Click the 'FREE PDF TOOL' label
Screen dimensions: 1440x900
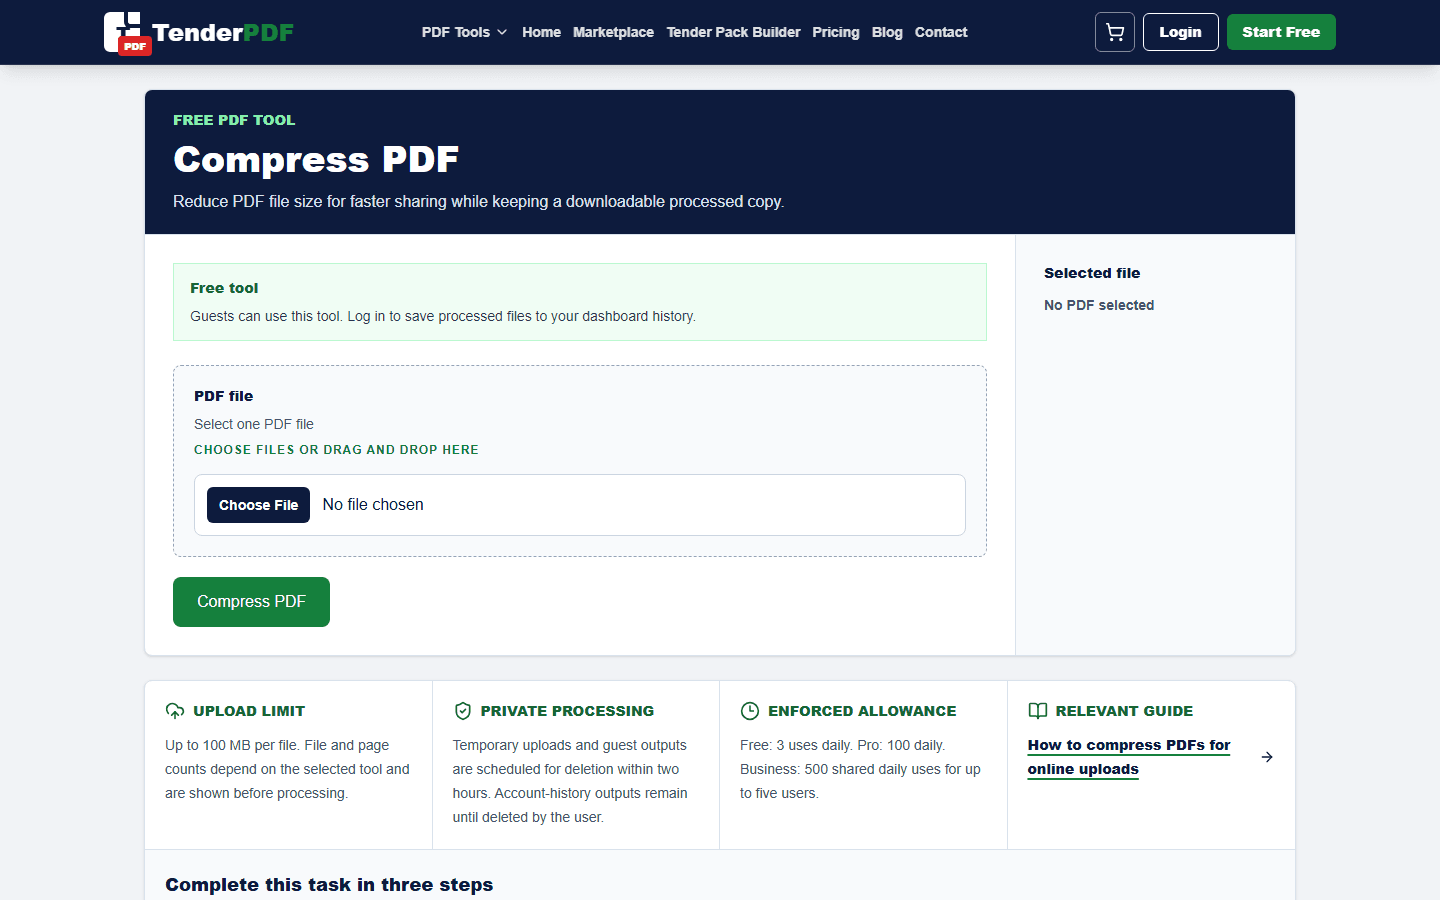tap(234, 120)
